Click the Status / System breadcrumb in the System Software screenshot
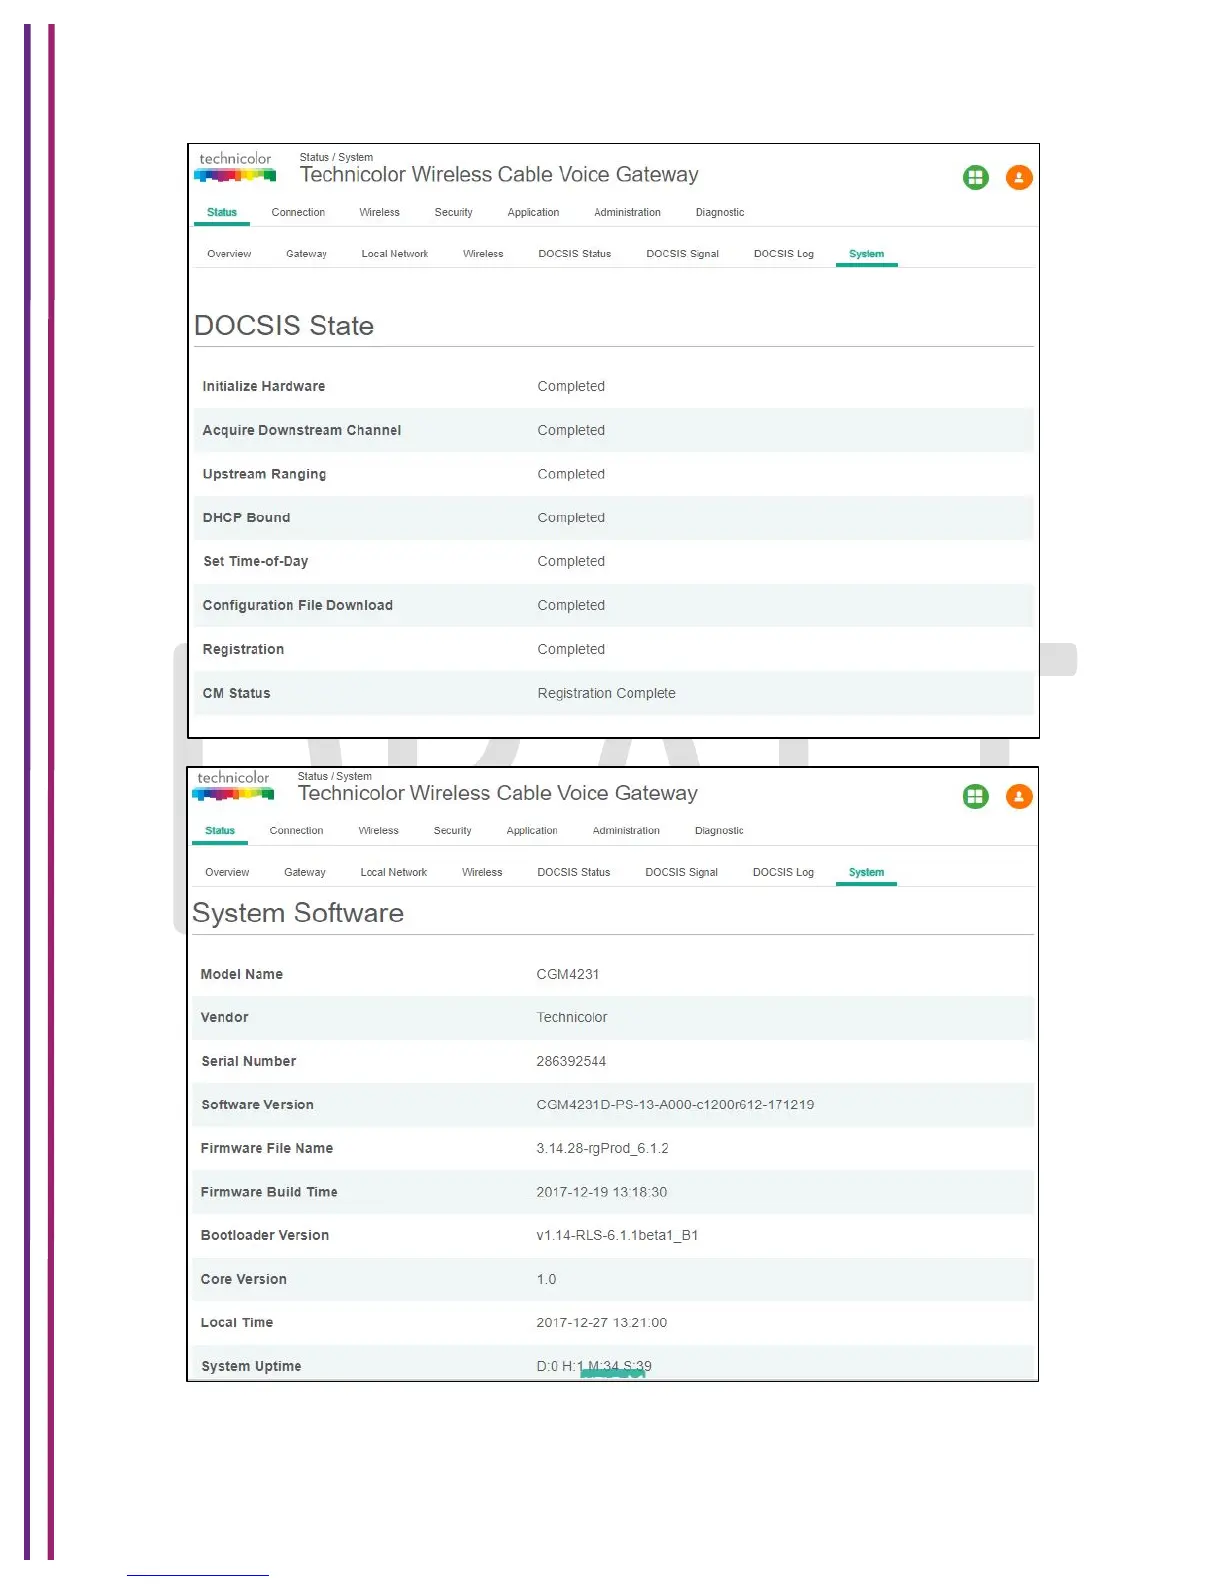1224x1584 pixels. 334,777
